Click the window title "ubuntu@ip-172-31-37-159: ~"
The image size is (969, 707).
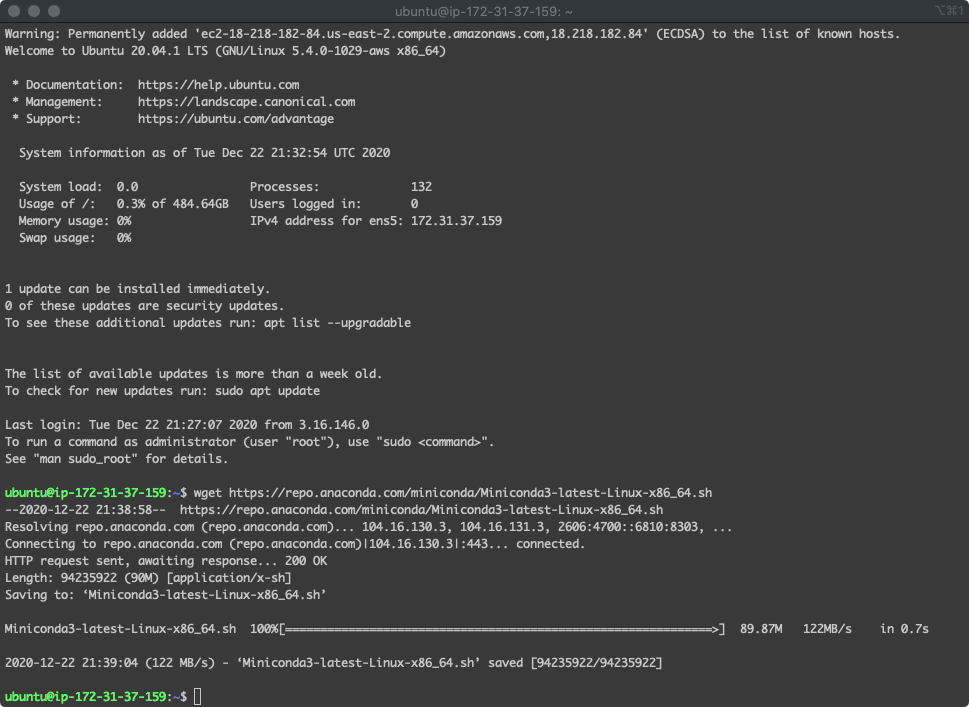click(483, 12)
